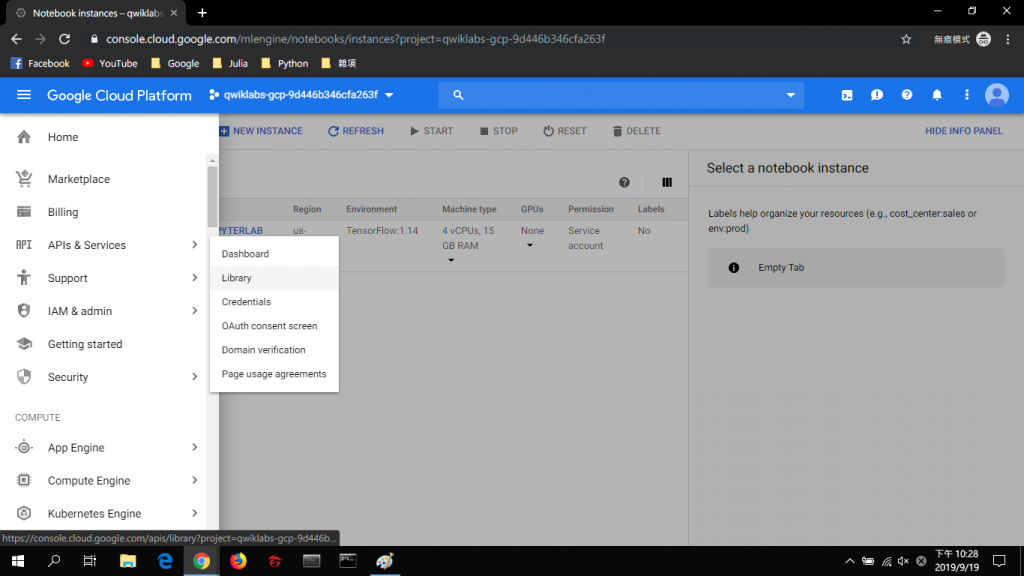Open the Python bookmarks folder
The height and width of the screenshot is (576, 1024).
pos(285,63)
